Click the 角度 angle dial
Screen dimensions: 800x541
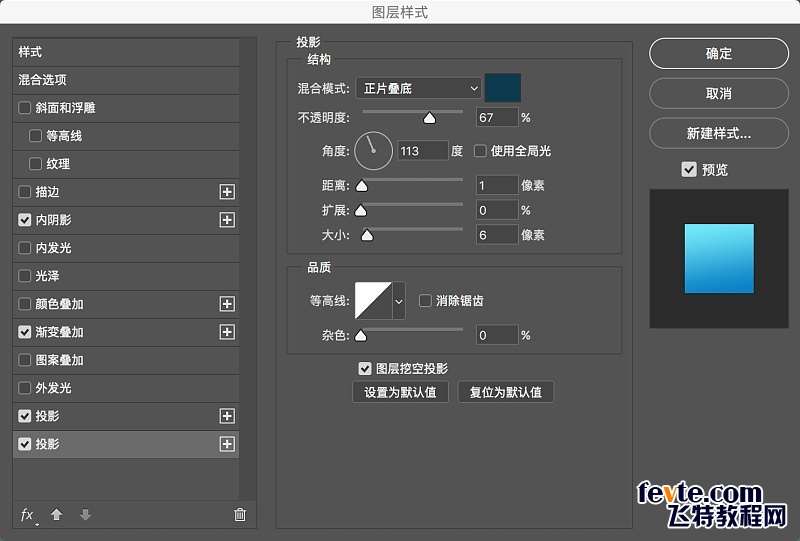373,151
